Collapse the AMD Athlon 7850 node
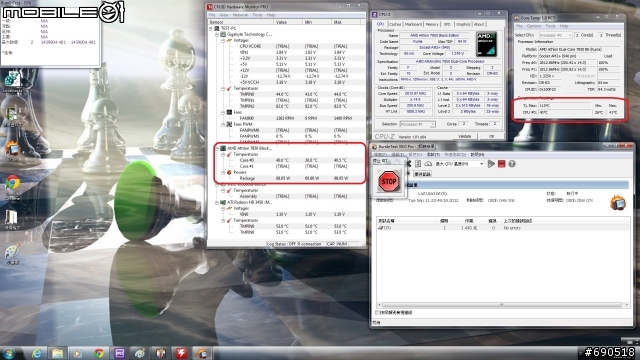The width and height of the screenshot is (640, 360). pos(217,148)
